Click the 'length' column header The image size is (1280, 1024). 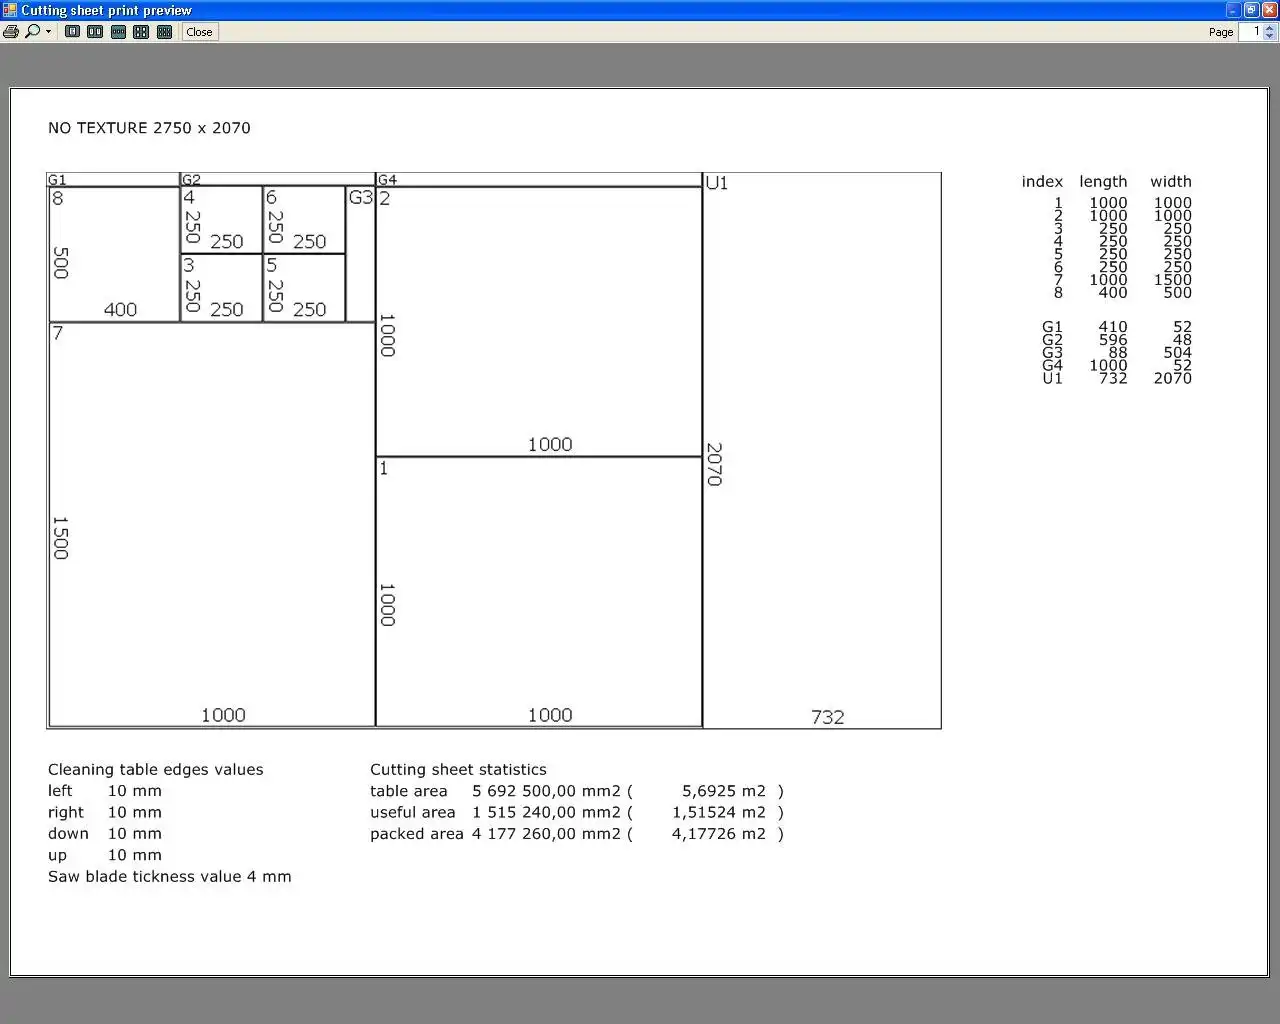tap(1103, 182)
